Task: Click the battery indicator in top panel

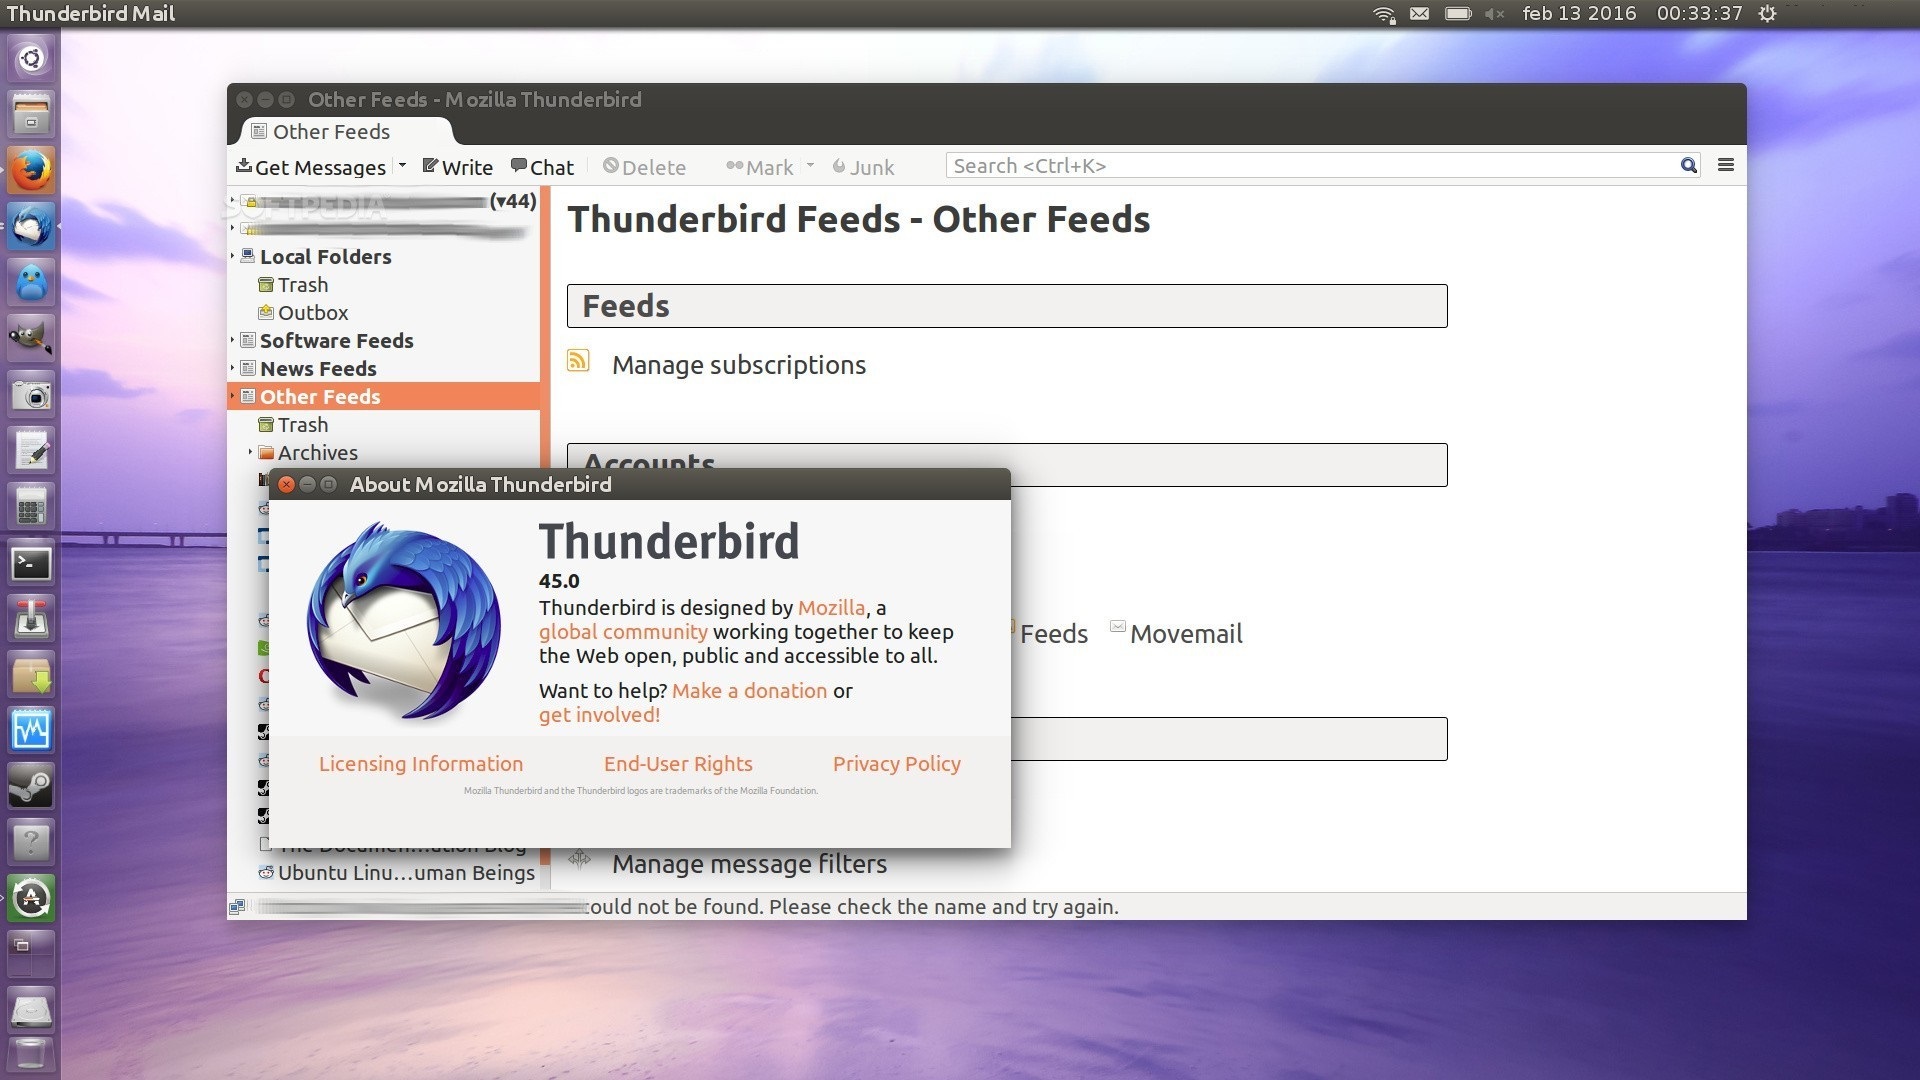Action: pyautogui.click(x=1458, y=14)
